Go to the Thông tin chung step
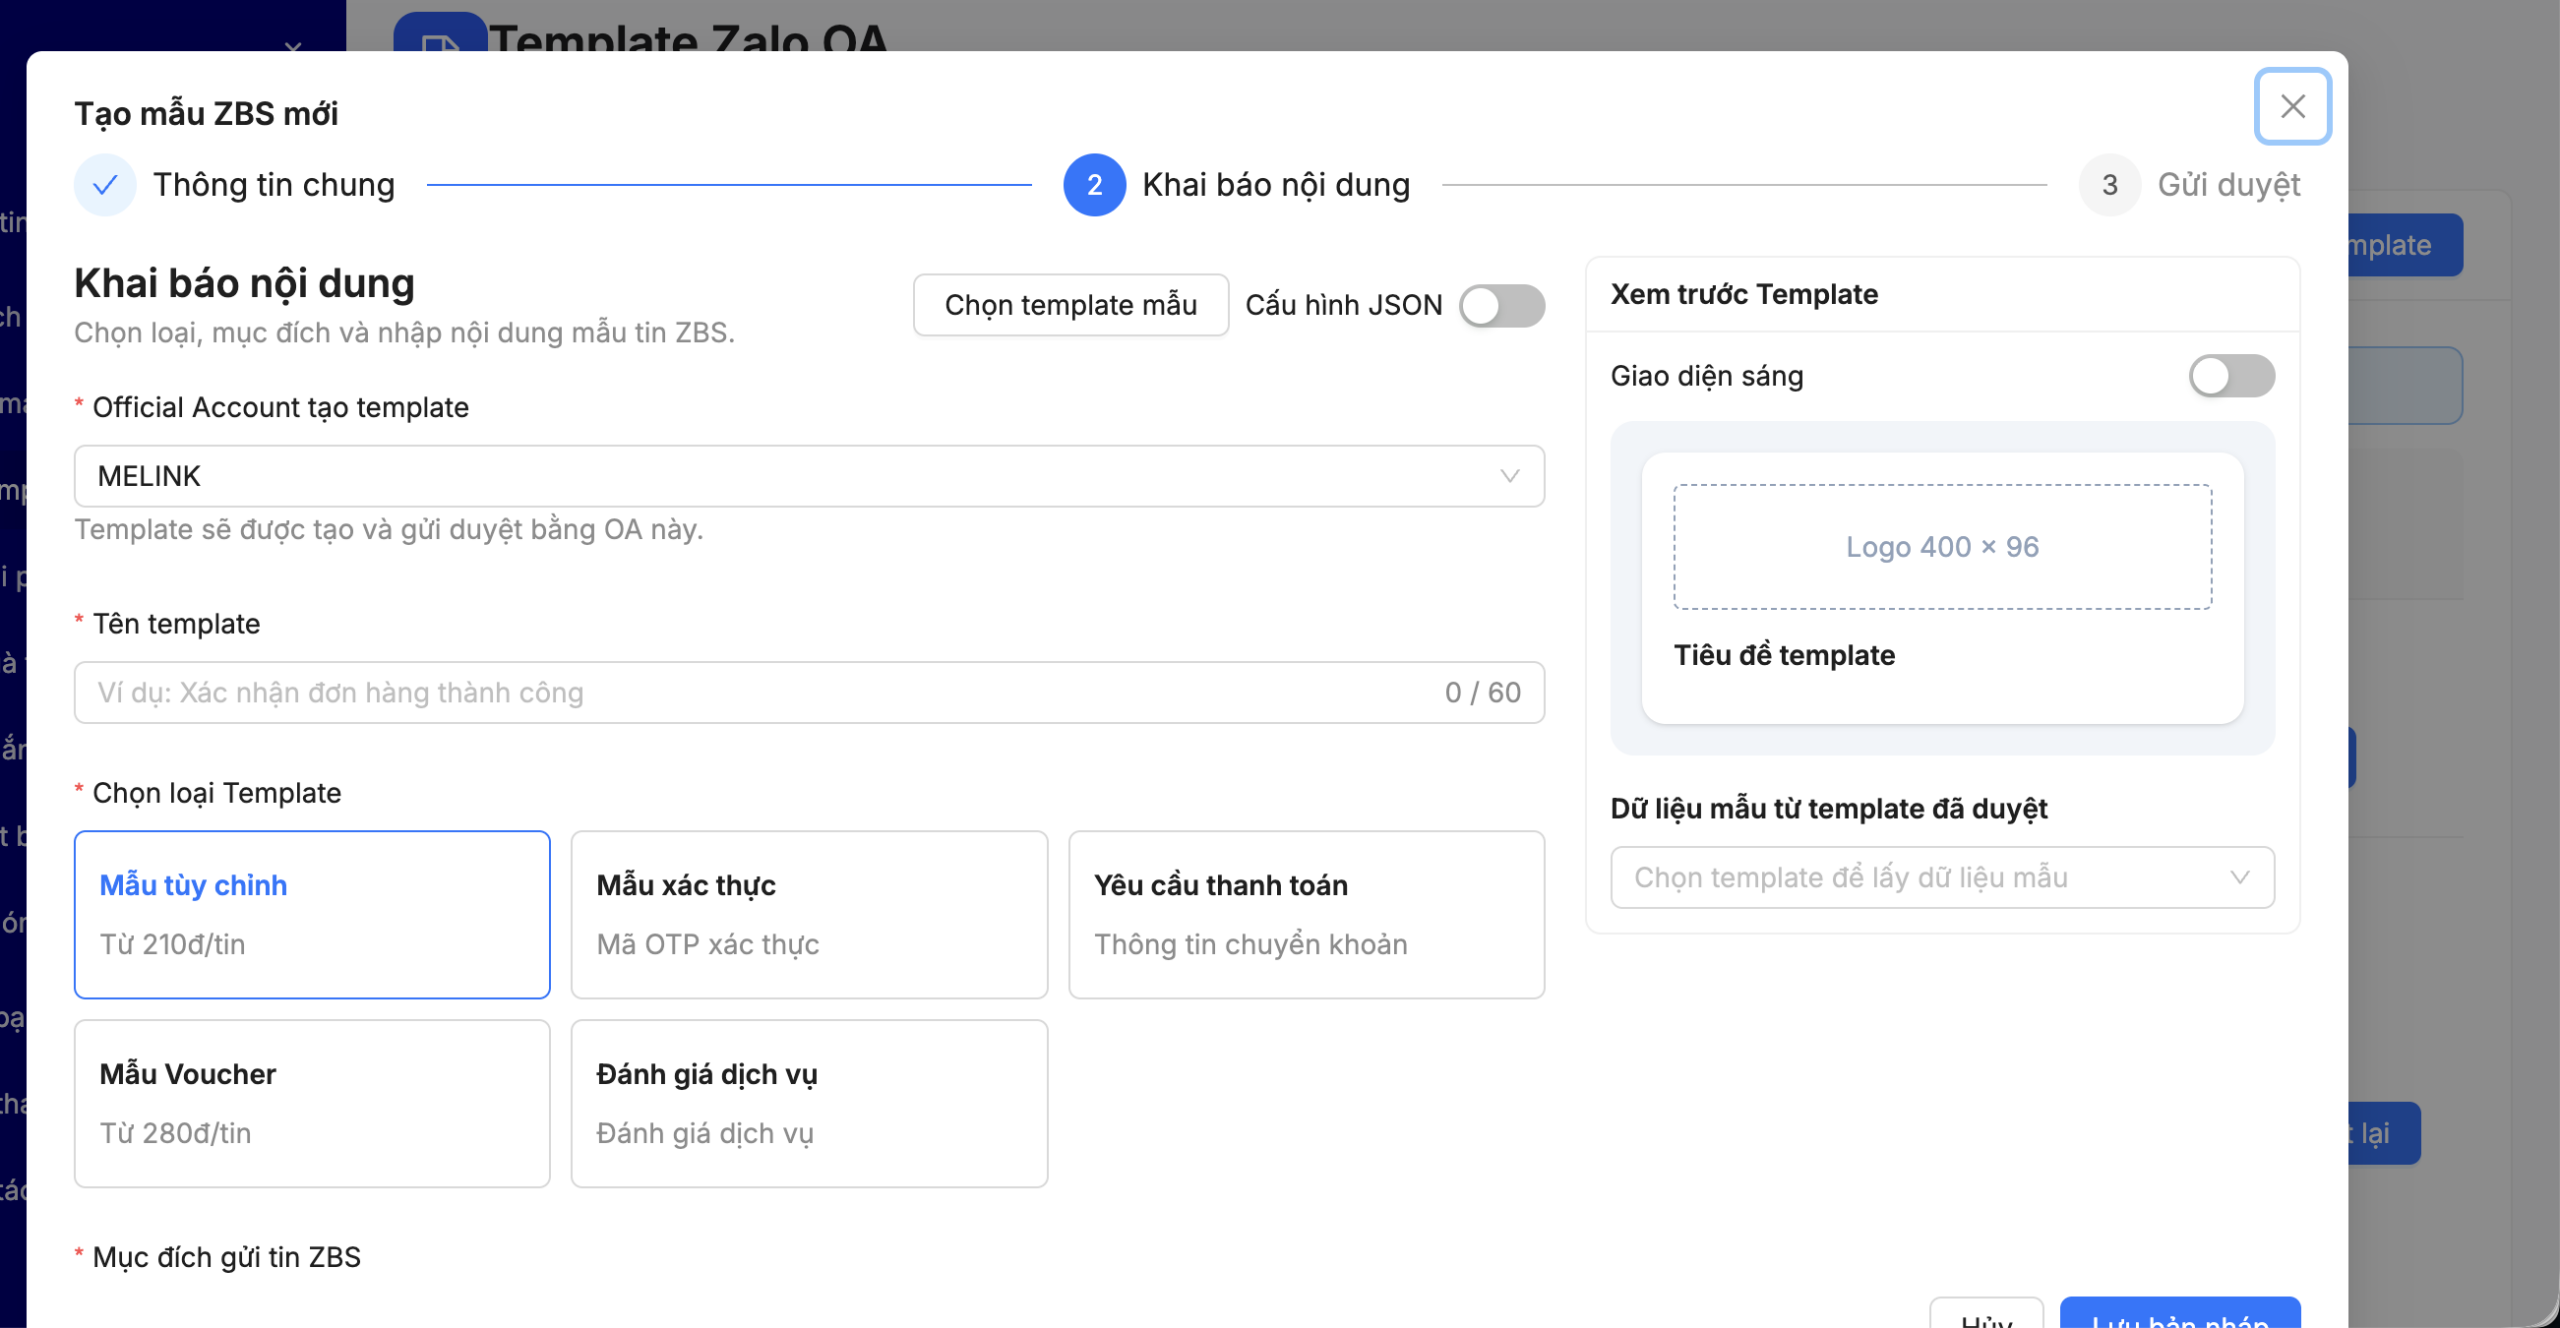Image resolution: width=2560 pixels, height=1328 pixels. (x=273, y=185)
